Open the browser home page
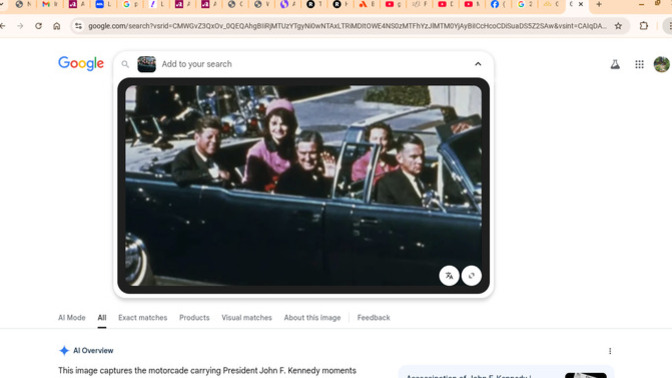The height and width of the screenshot is (378, 672). coord(57,26)
